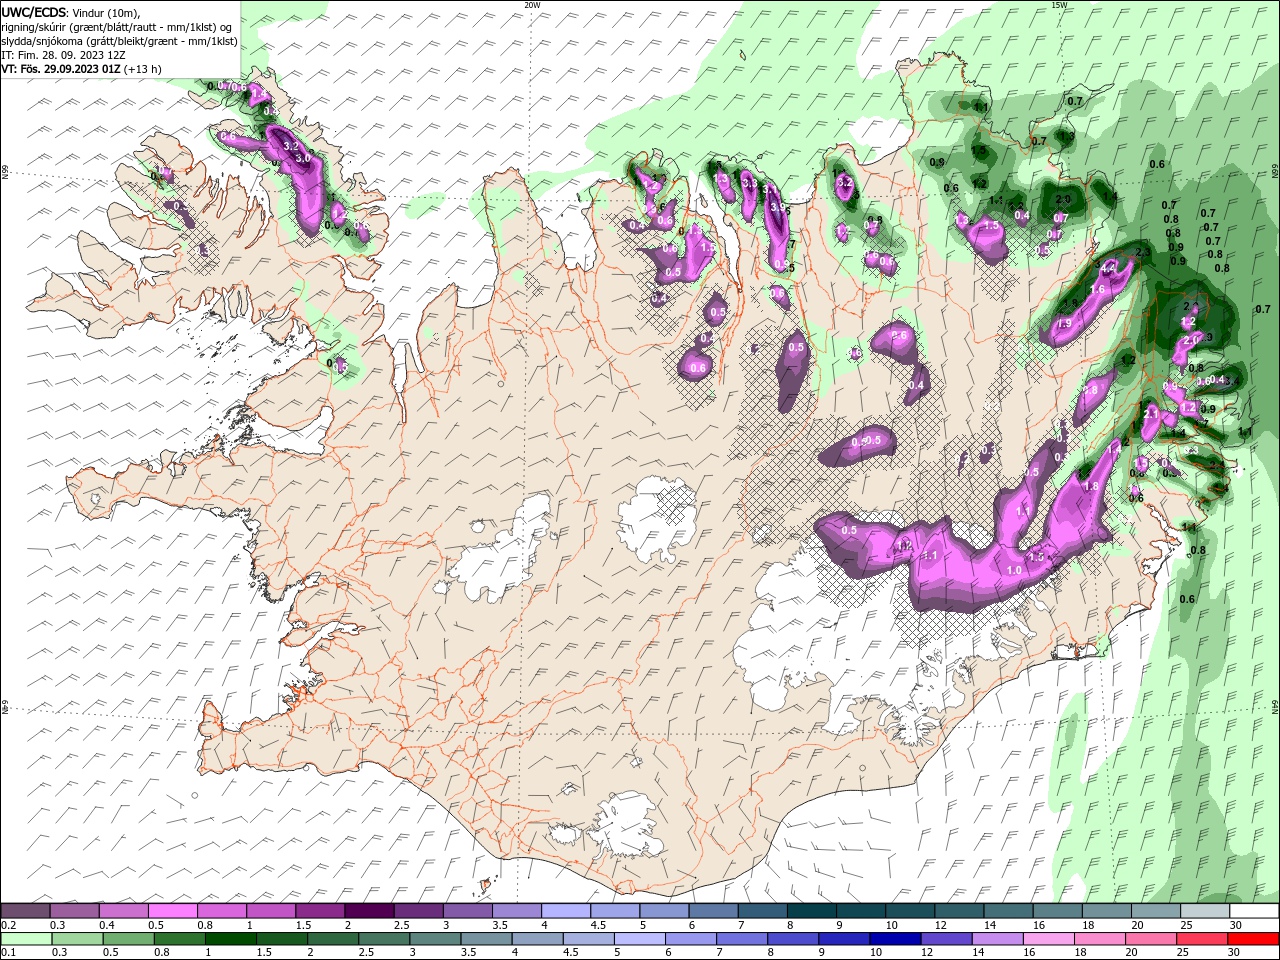The image size is (1280, 960).
Task: Click the initial time 'IT: Fim. 28. 09. 2023 12Z'
Action: 63,55
